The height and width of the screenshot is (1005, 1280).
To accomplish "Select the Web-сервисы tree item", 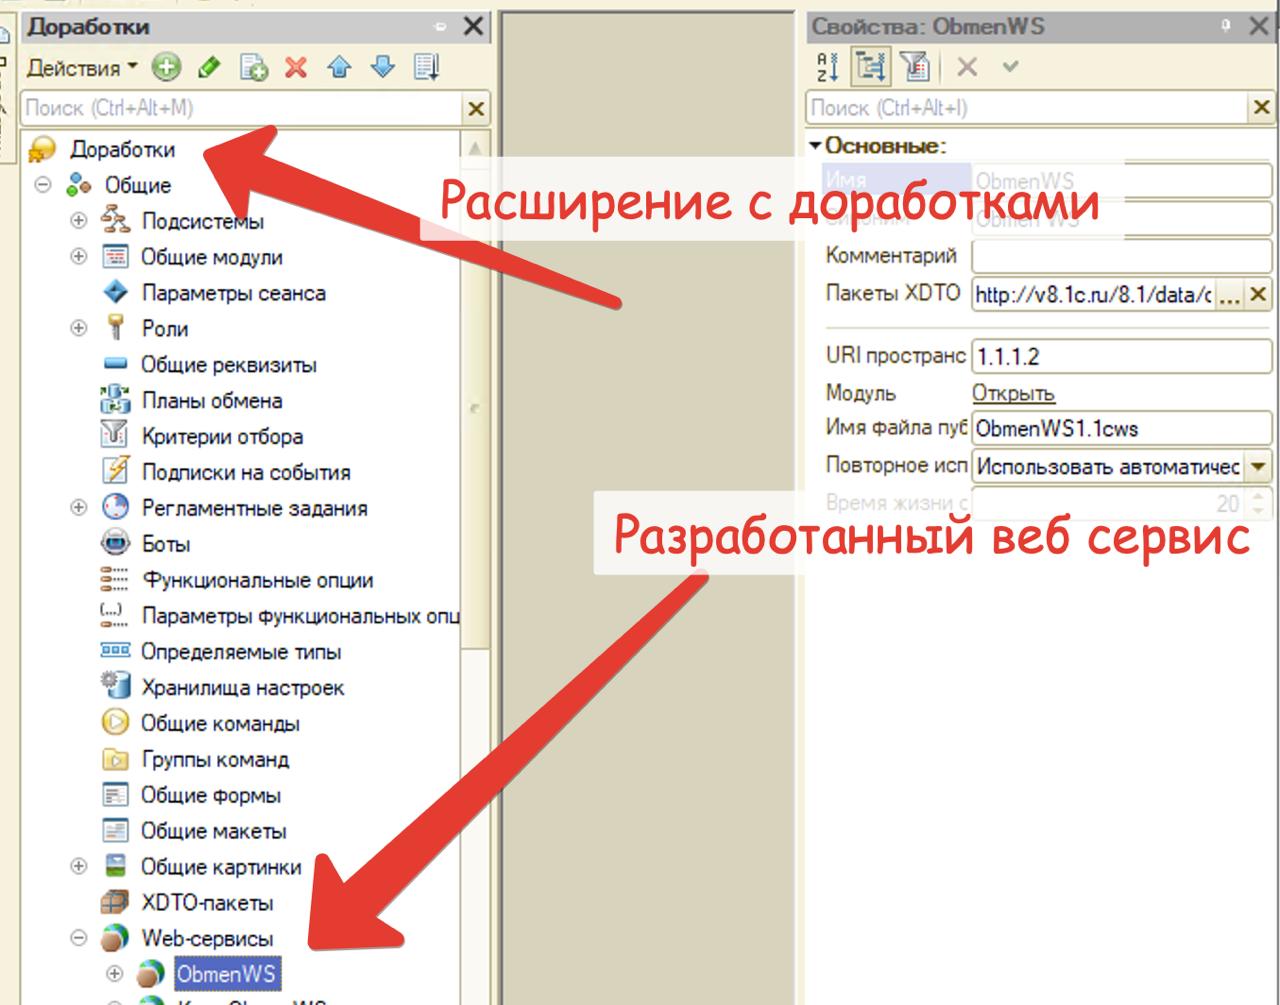I will [x=207, y=939].
